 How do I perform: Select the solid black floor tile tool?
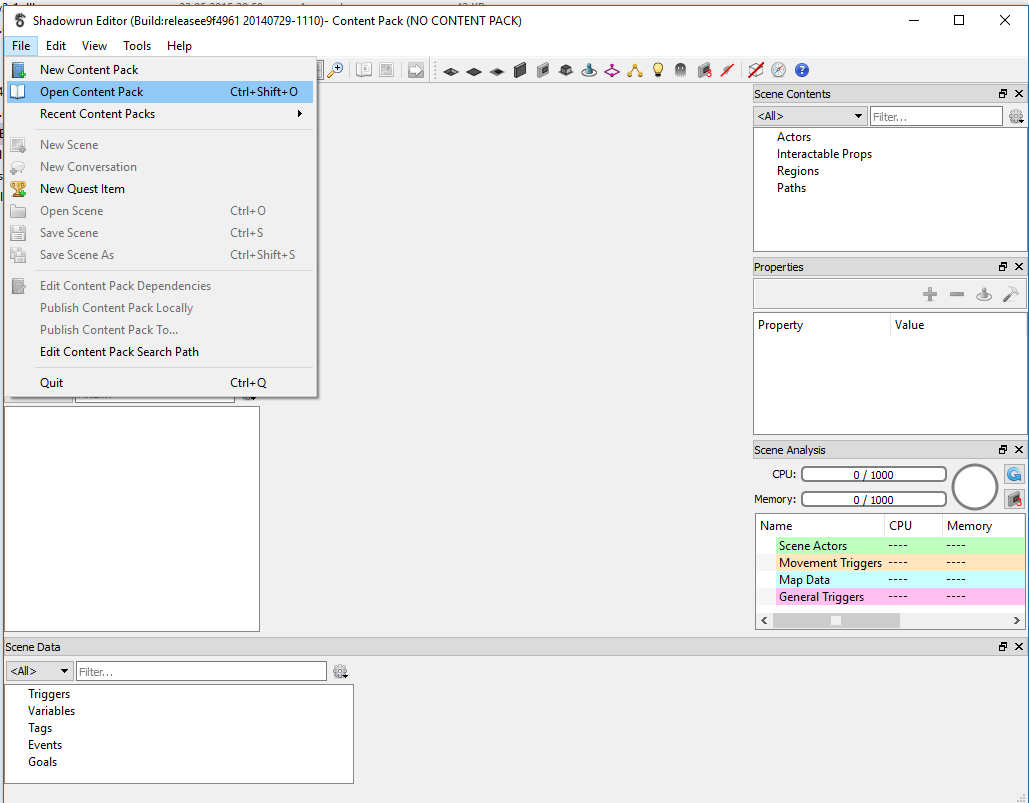click(x=474, y=72)
